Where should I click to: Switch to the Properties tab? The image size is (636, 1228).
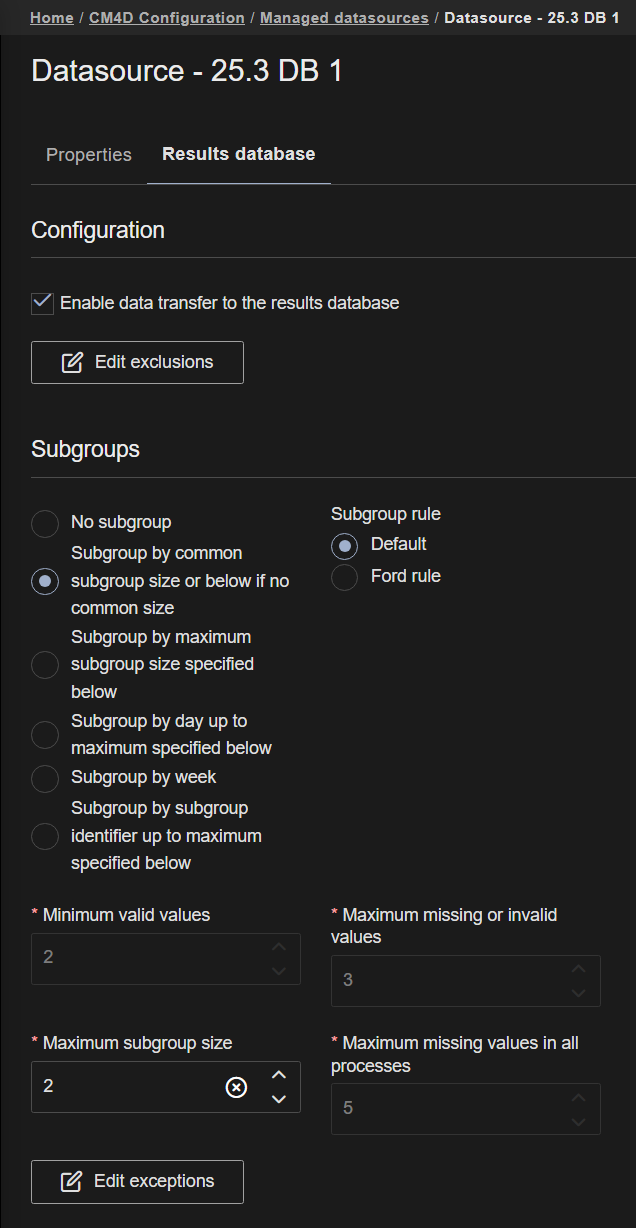tap(89, 155)
